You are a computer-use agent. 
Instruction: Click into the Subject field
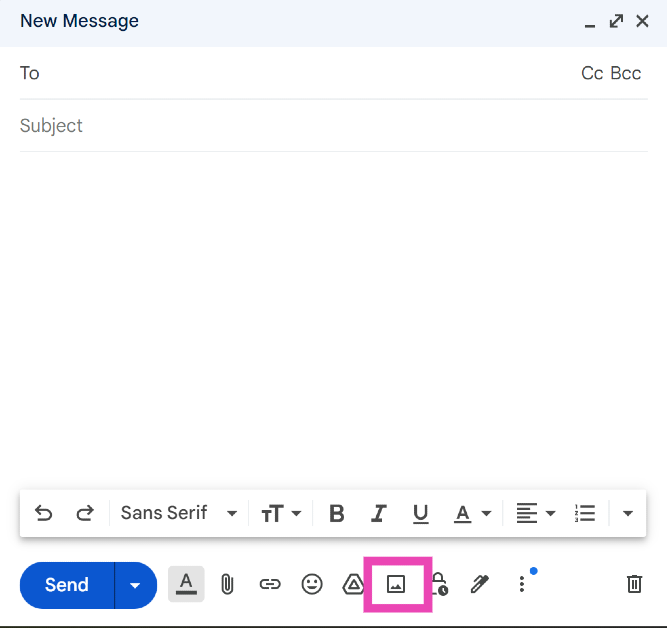click(330, 126)
